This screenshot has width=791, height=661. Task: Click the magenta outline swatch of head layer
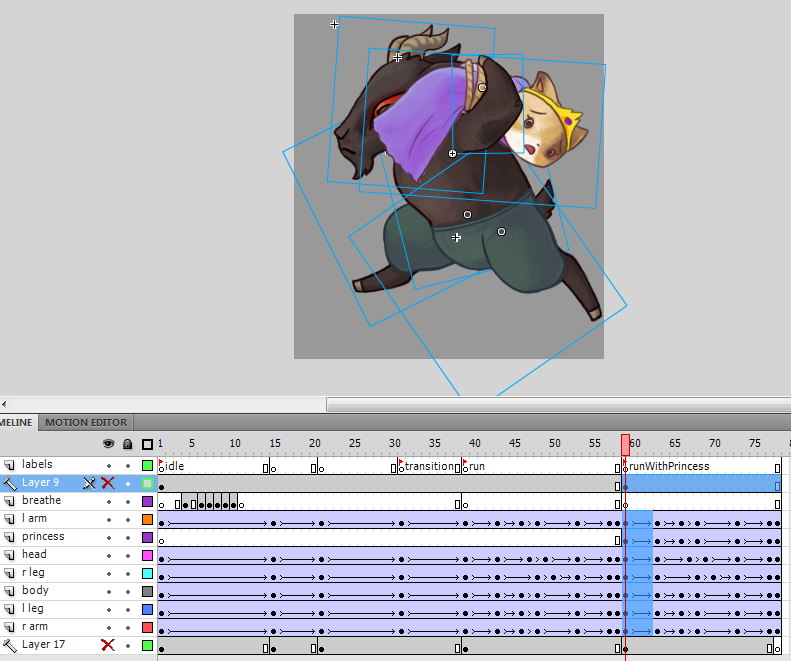coord(147,556)
